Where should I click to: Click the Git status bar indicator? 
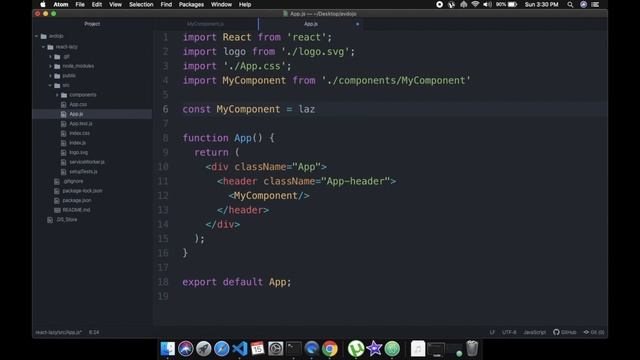coord(594,332)
